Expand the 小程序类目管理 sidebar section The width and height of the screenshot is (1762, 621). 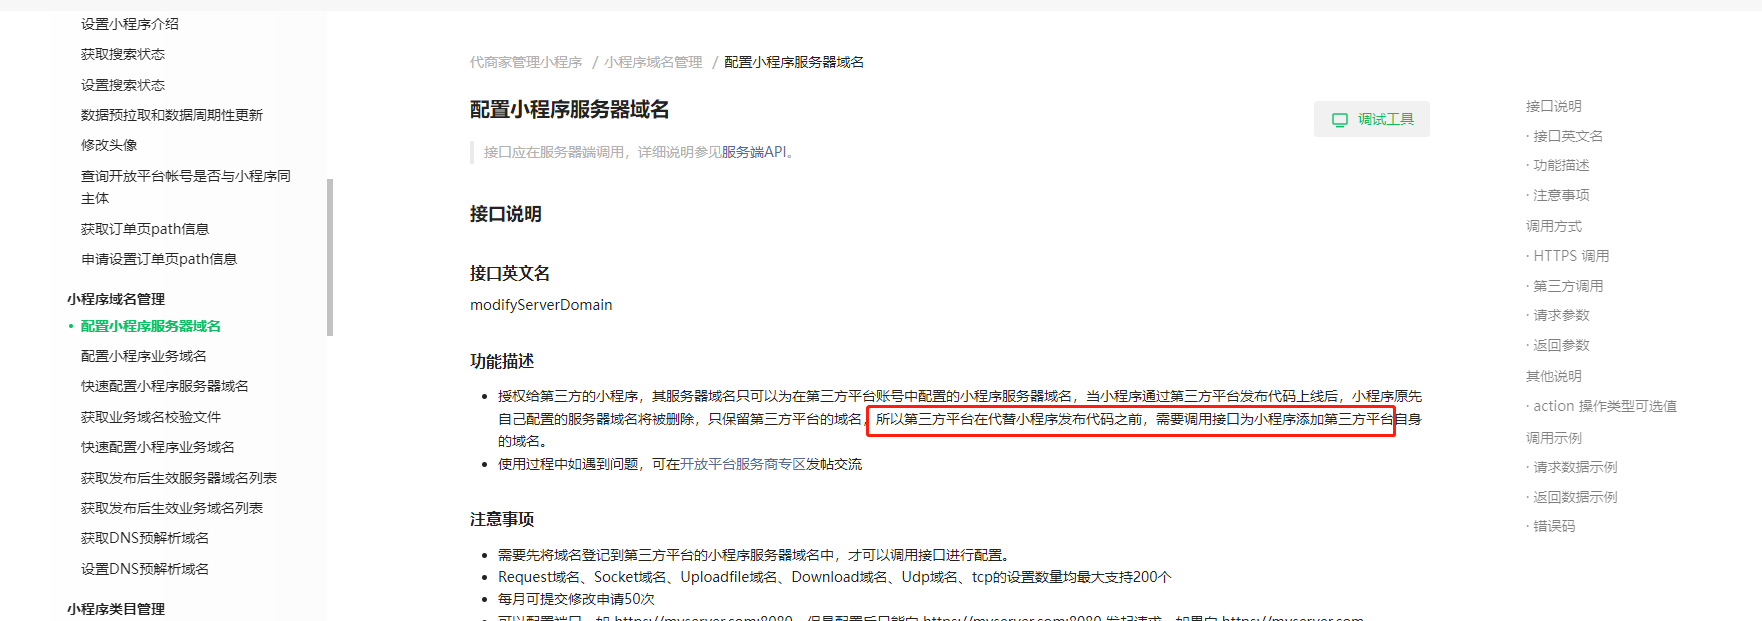click(116, 609)
